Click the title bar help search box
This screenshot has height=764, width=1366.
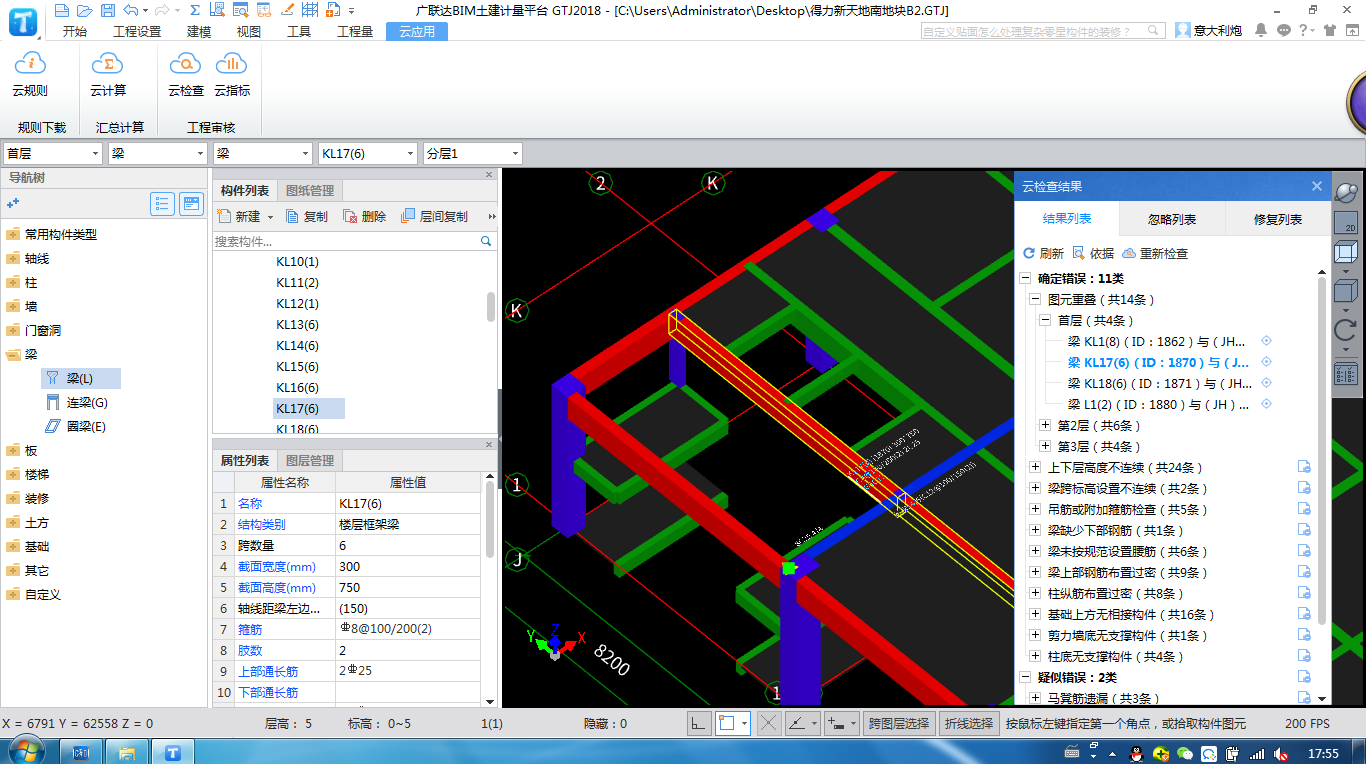[x=1044, y=31]
